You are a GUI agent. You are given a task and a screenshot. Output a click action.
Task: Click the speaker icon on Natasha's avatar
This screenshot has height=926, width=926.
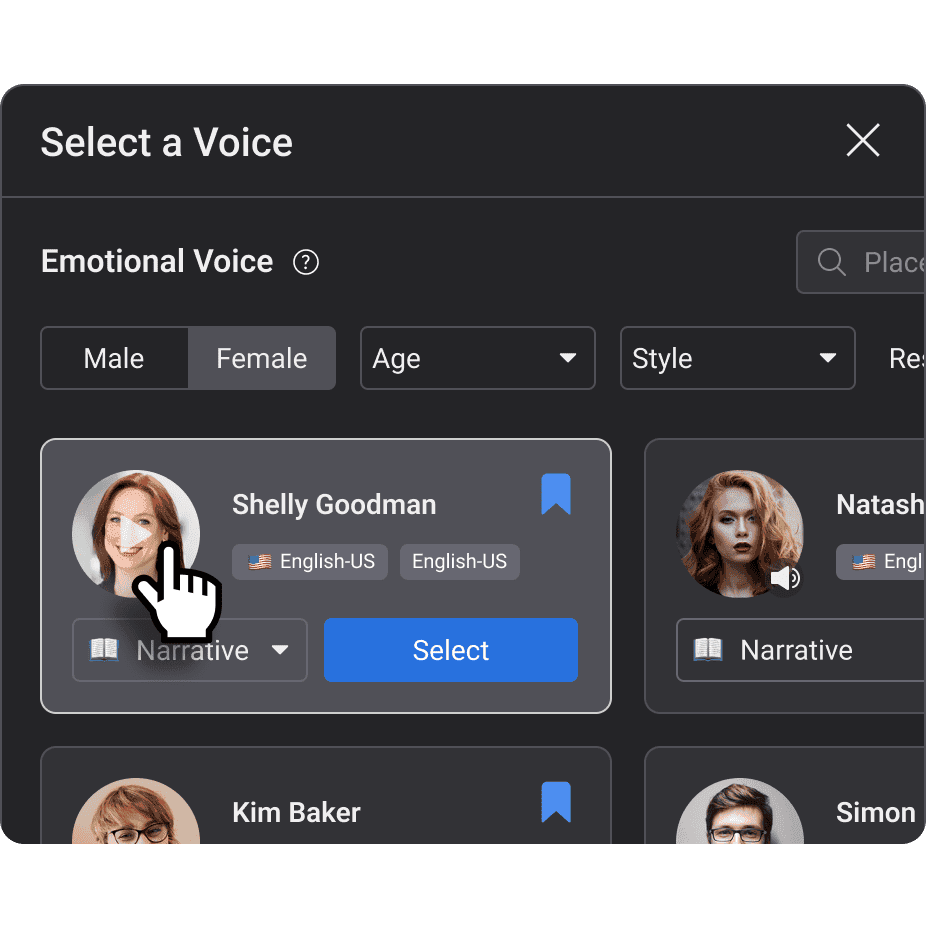coord(786,578)
